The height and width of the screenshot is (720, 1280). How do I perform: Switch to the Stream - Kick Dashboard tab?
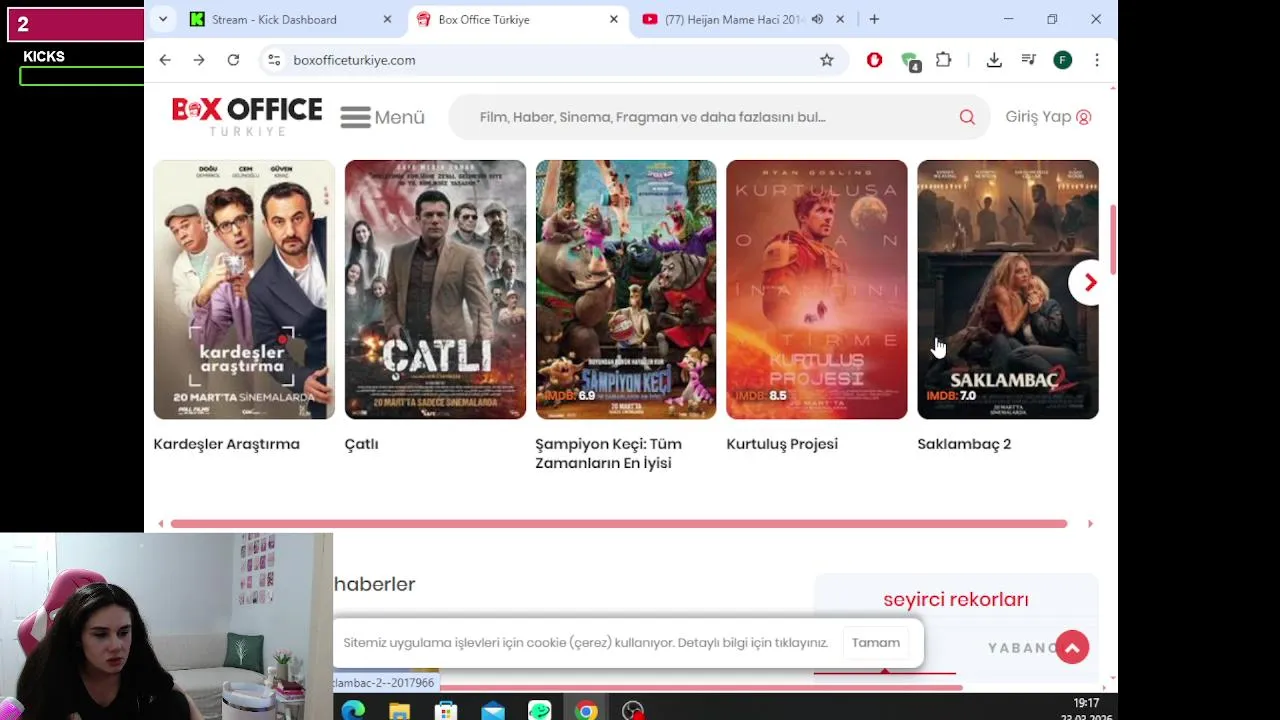[x=274, y=19]
